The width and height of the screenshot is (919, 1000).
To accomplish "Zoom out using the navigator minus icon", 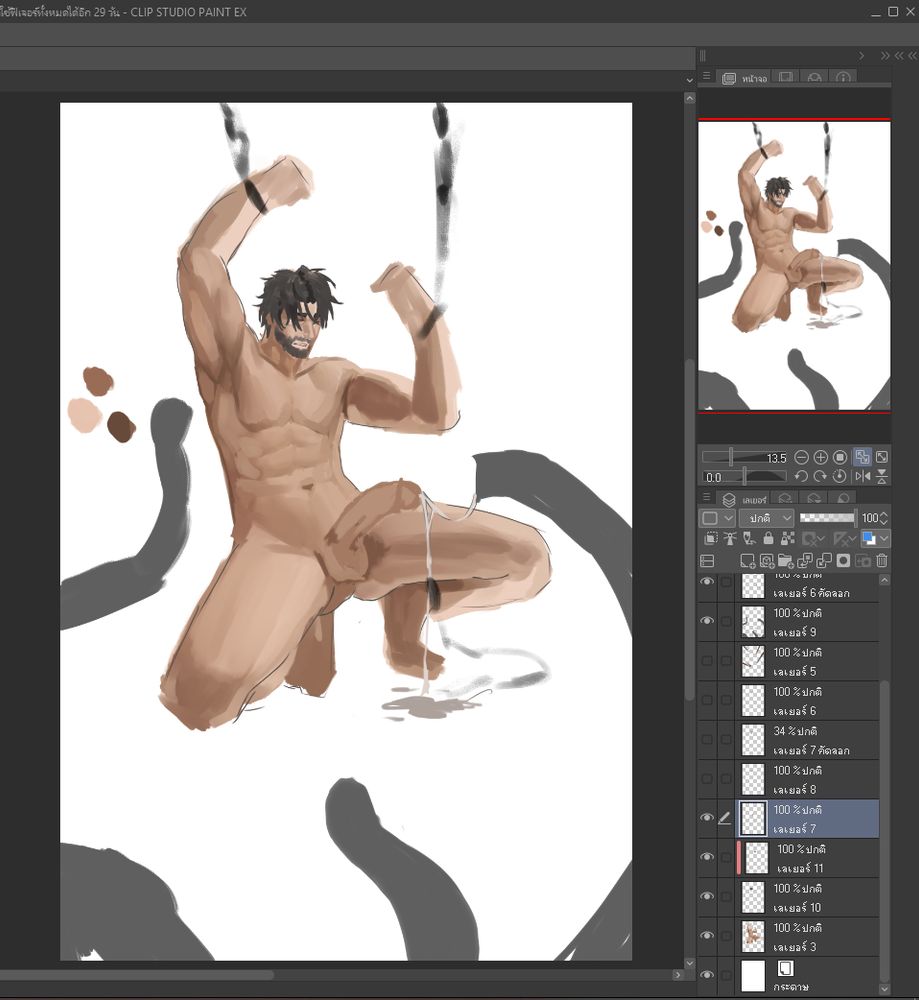I will 802,457.
